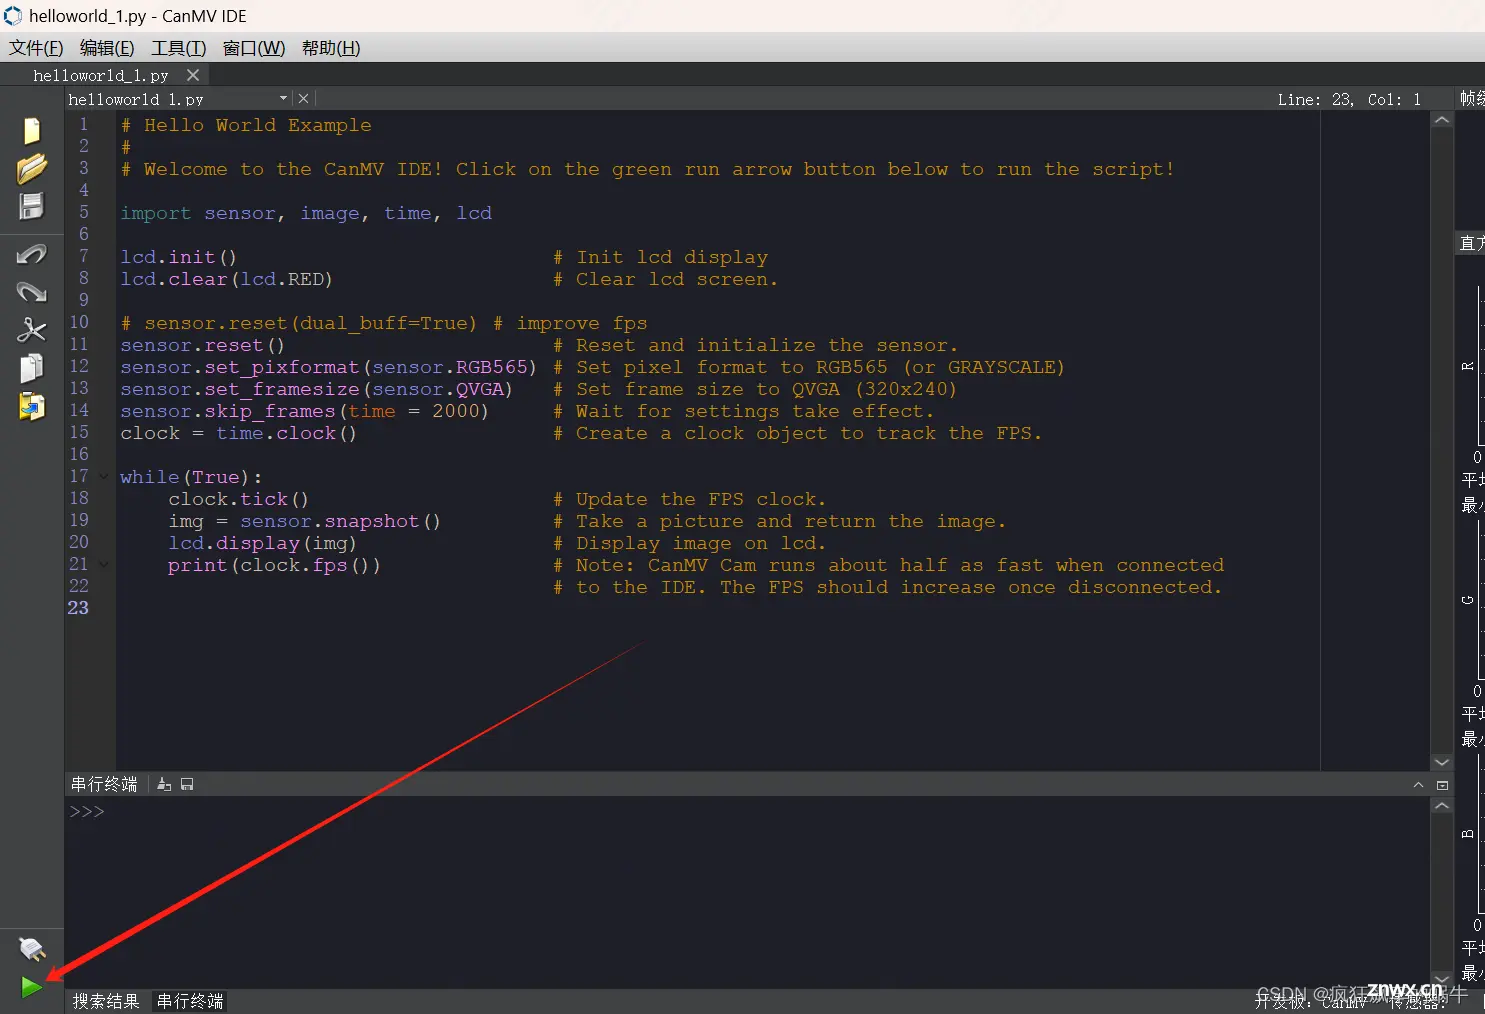Click the green run script arrow
The width and height of the screenshot is (1485, 1014).
(x=31, y=988)
